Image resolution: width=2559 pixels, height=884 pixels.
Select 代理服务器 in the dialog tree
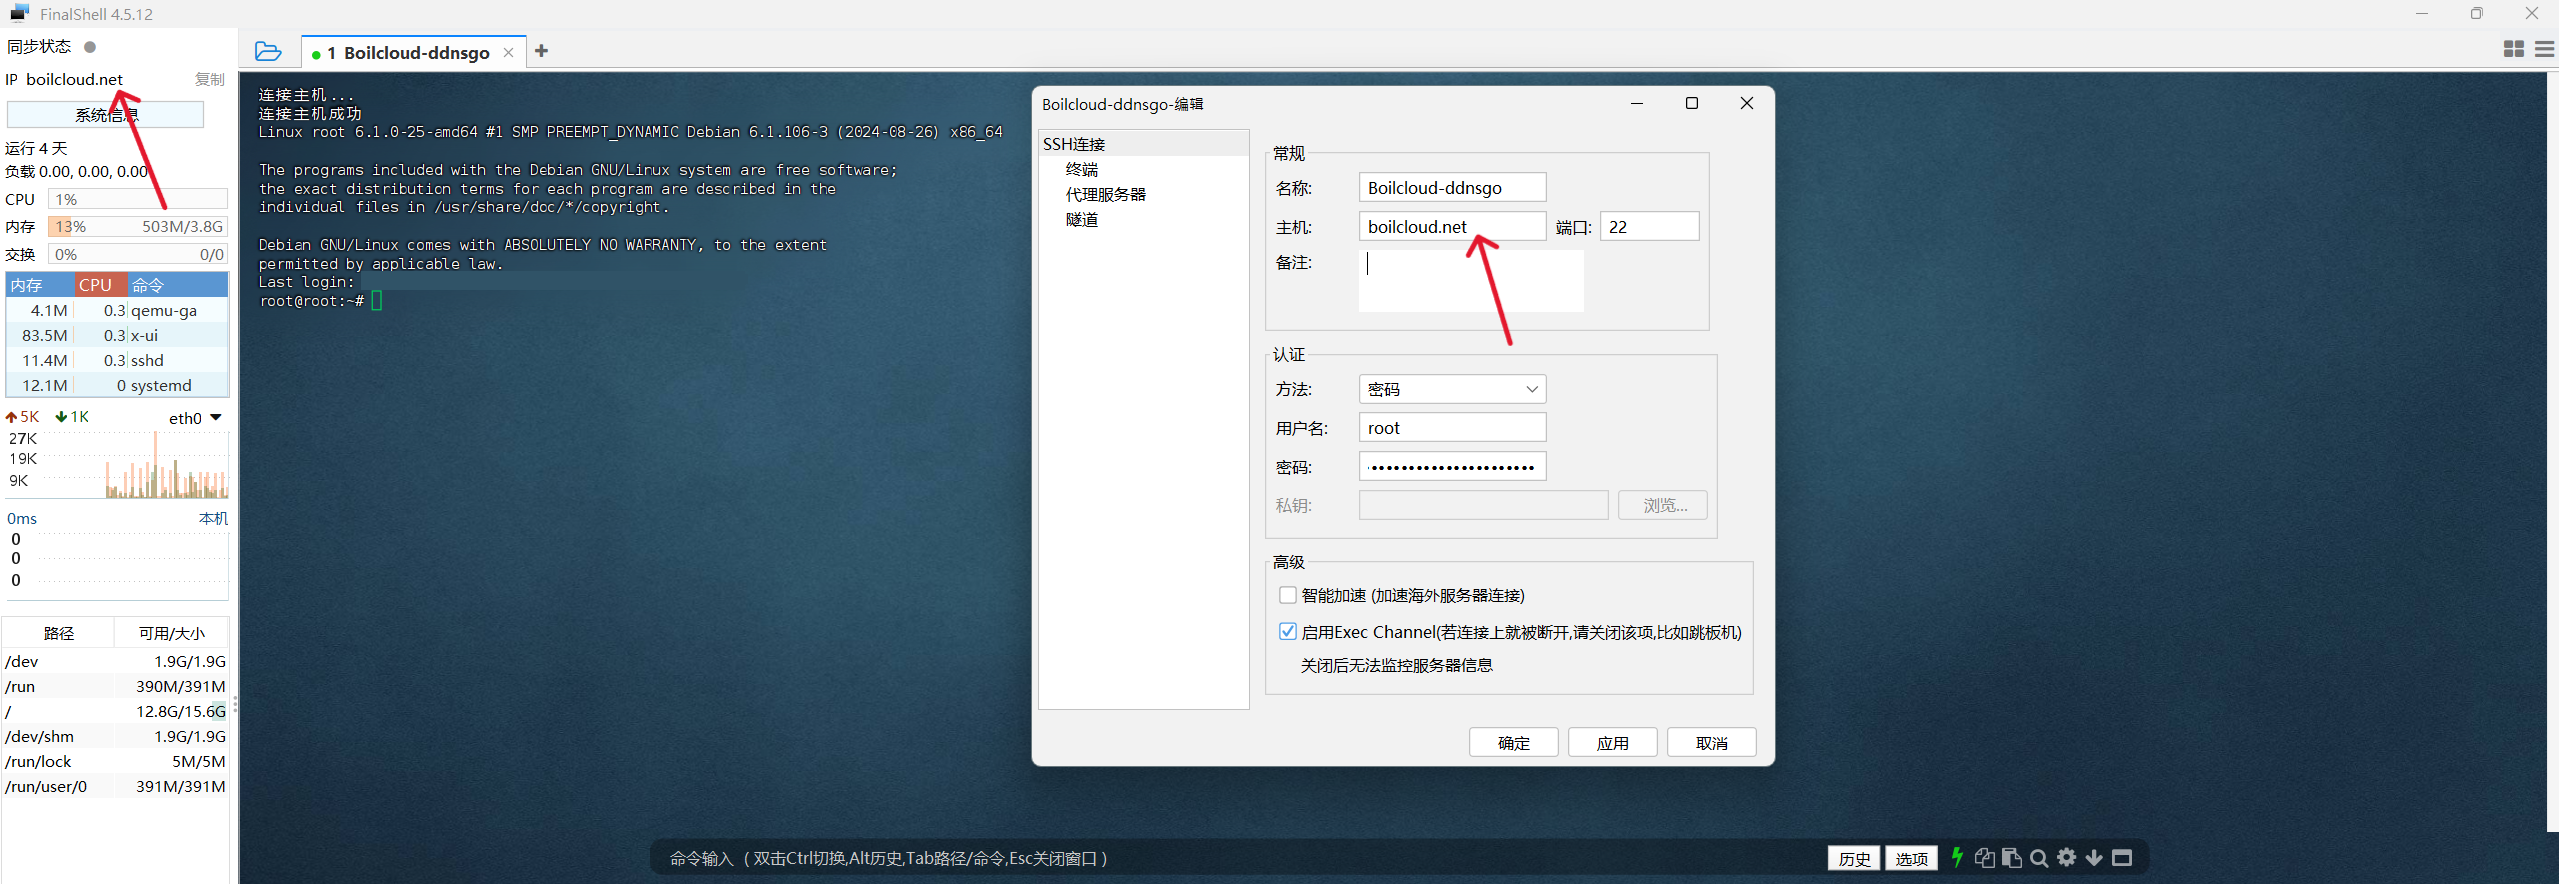click(x=1106, y=194)
